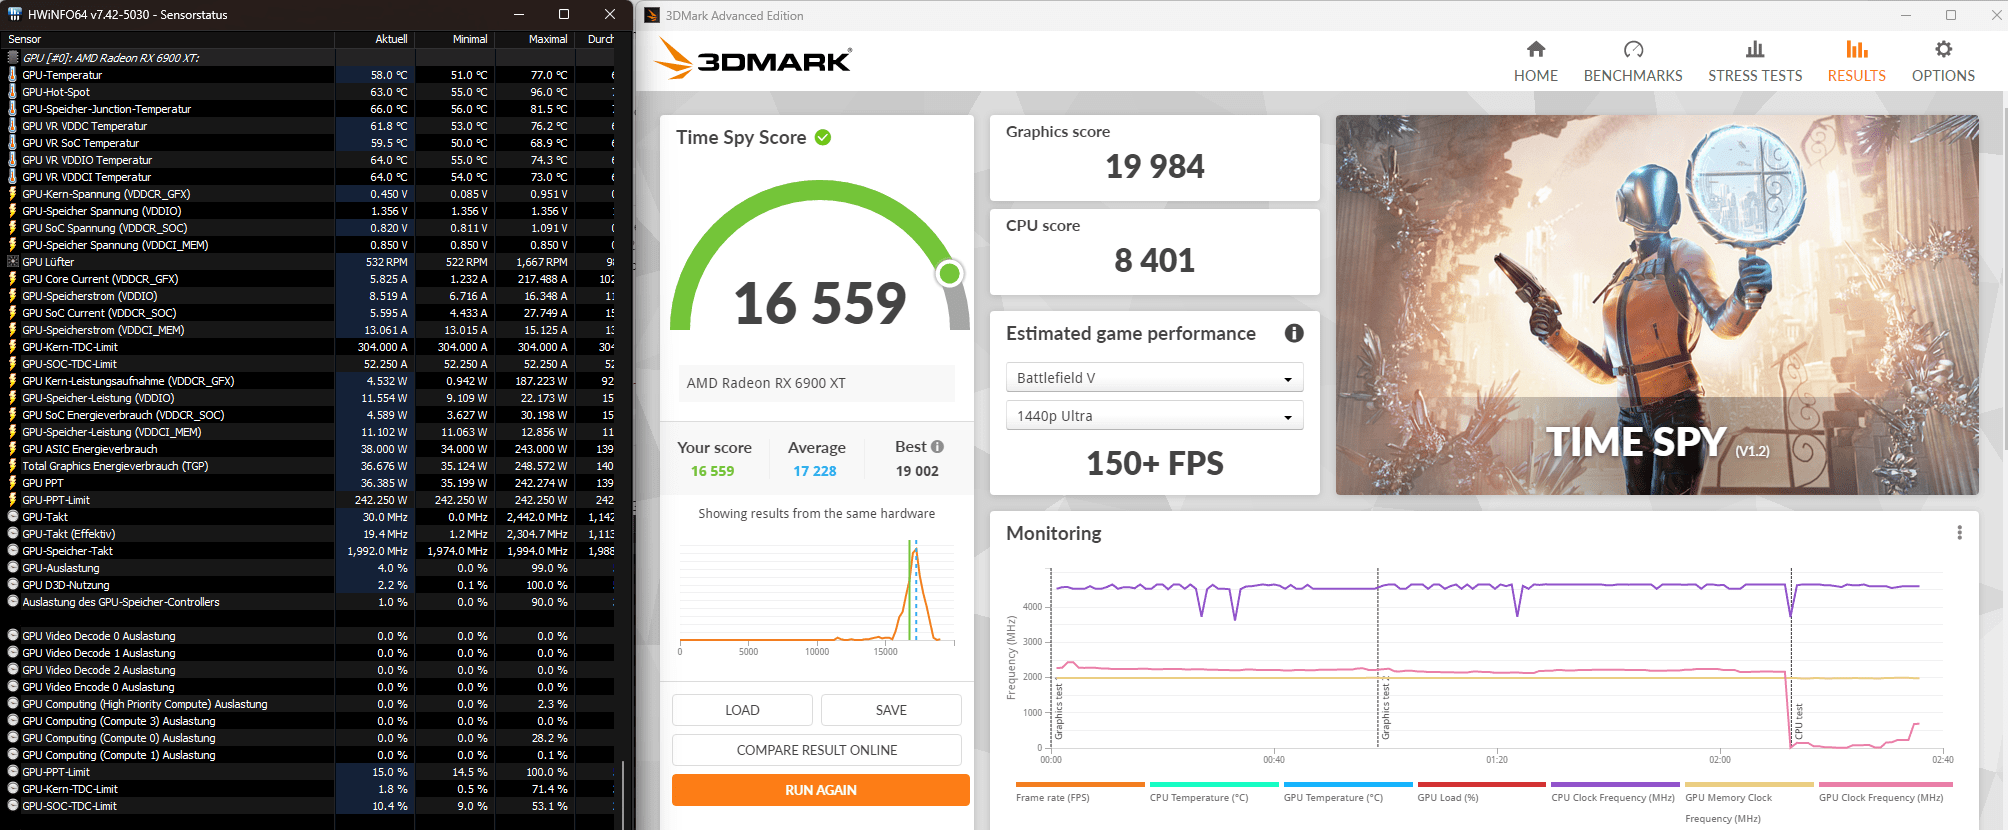Open the Battlefield V game dropdown
This screenshot has width=2008, height=830.
point(1154,378)
